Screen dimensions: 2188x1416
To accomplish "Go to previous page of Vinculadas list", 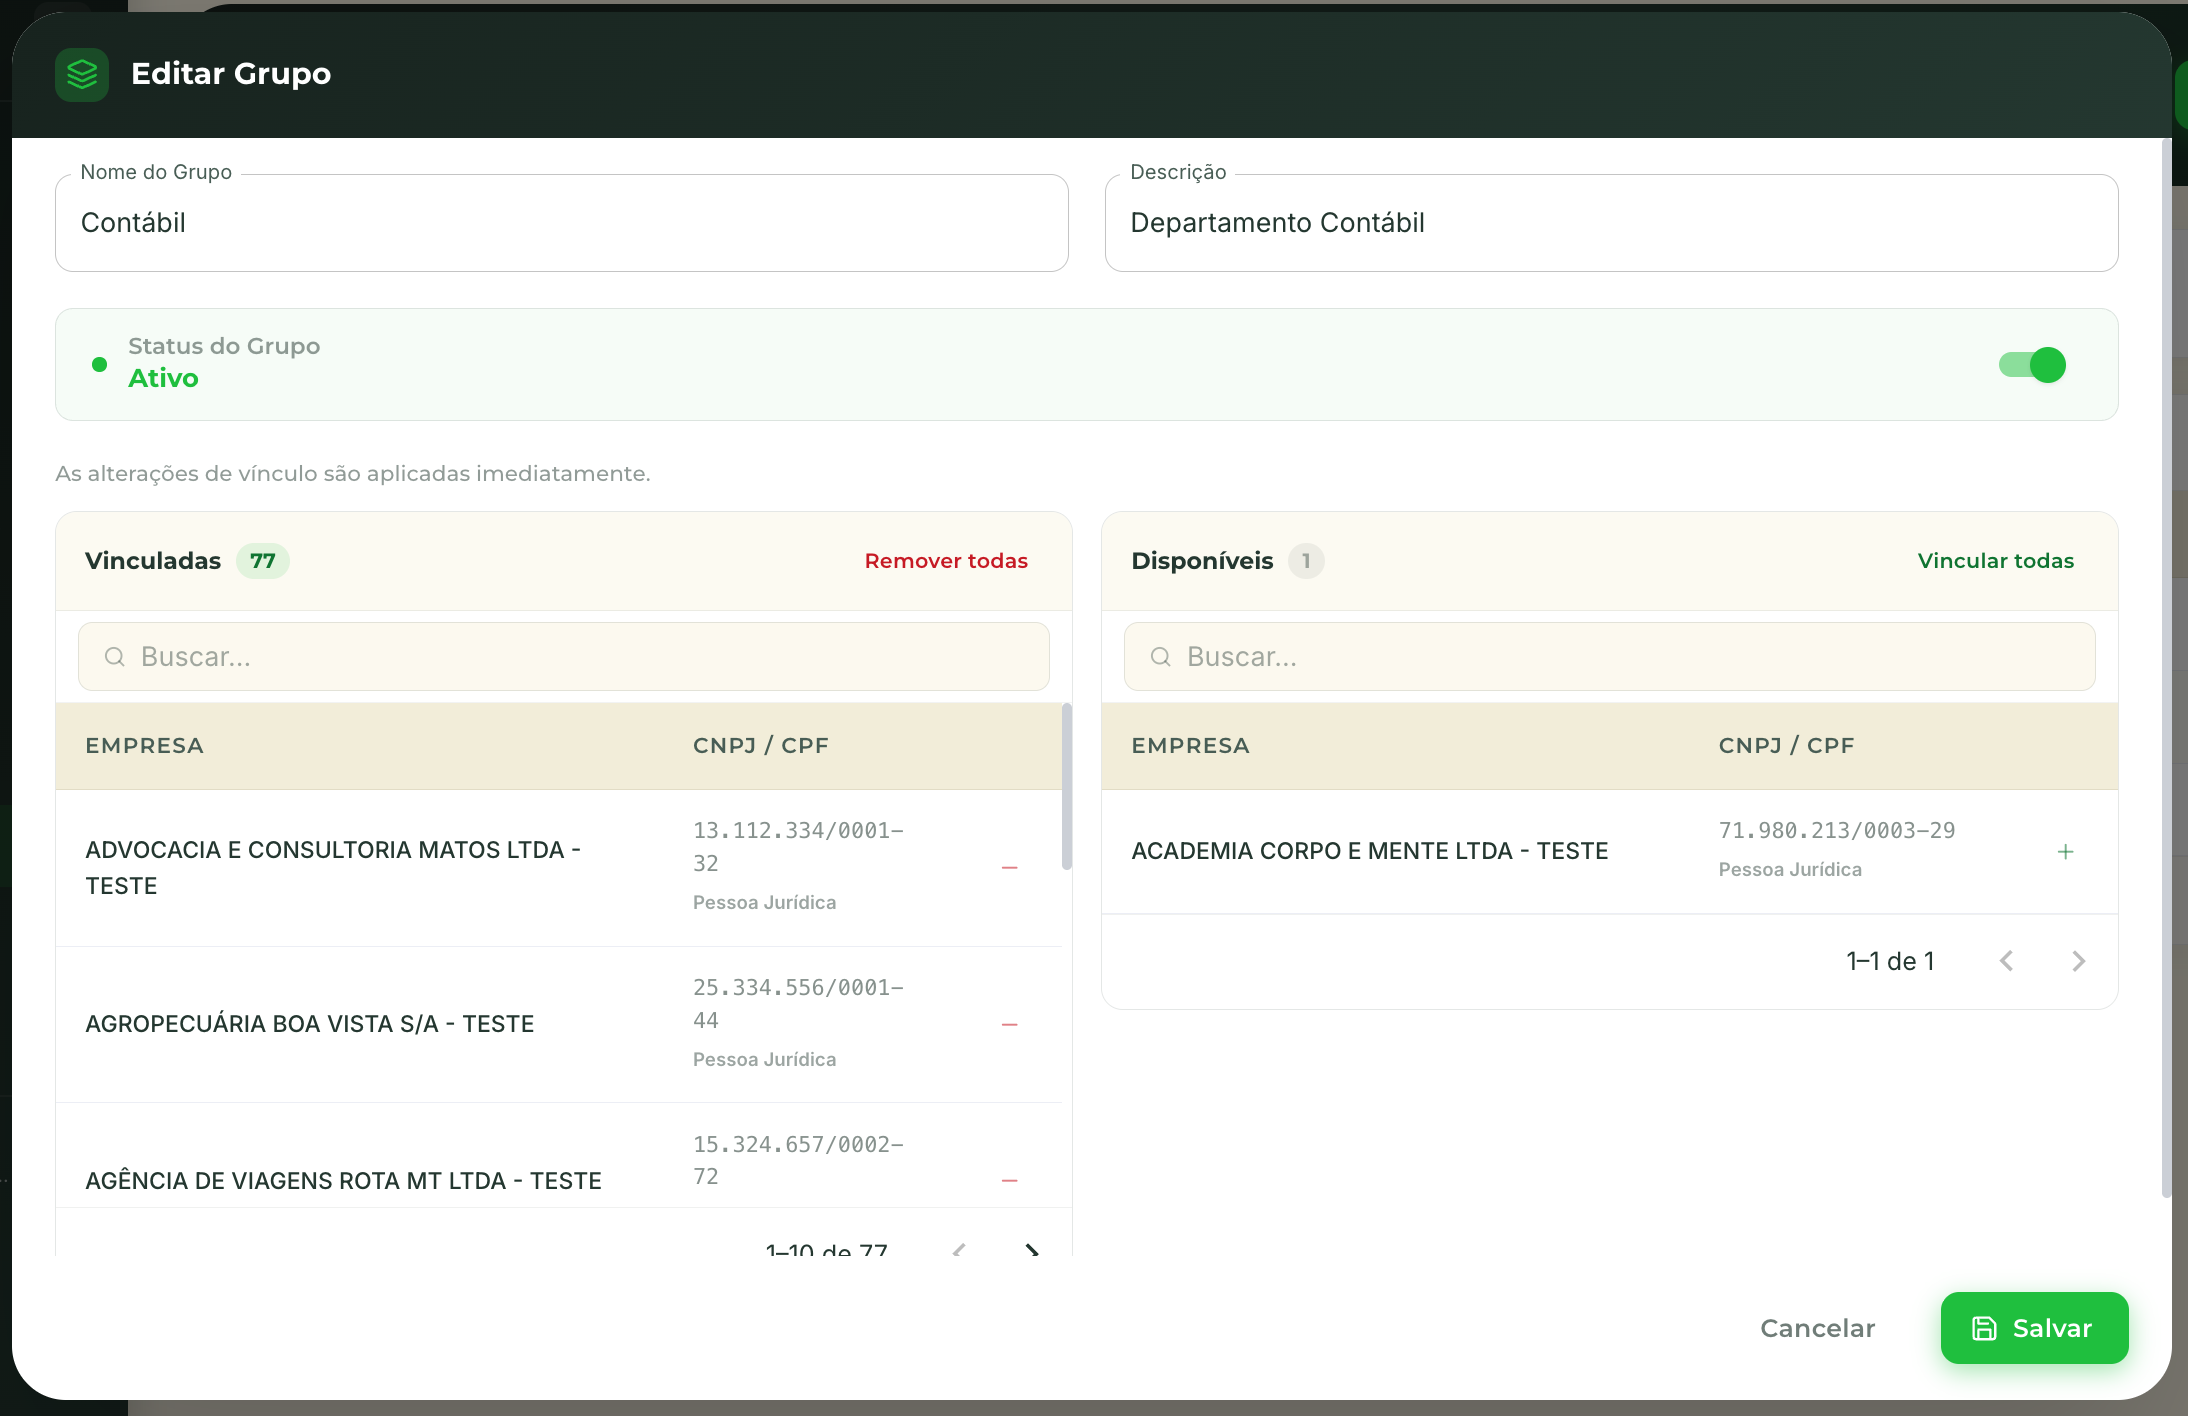I will pyautogui.click(x=959, y=1249).
